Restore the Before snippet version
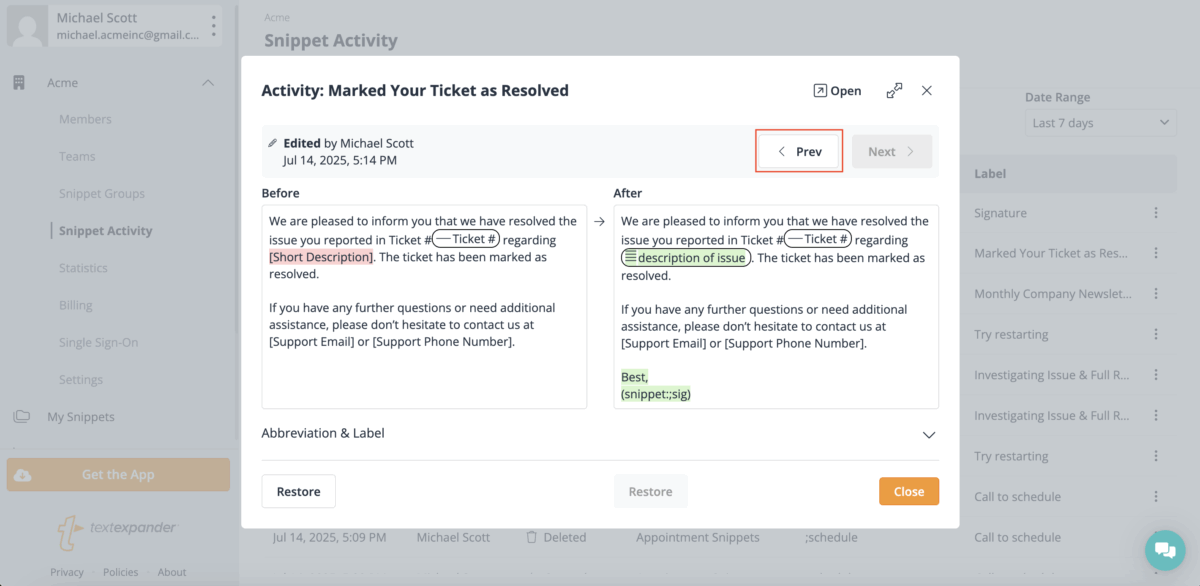1200x586 pixels. coord(299,492)
